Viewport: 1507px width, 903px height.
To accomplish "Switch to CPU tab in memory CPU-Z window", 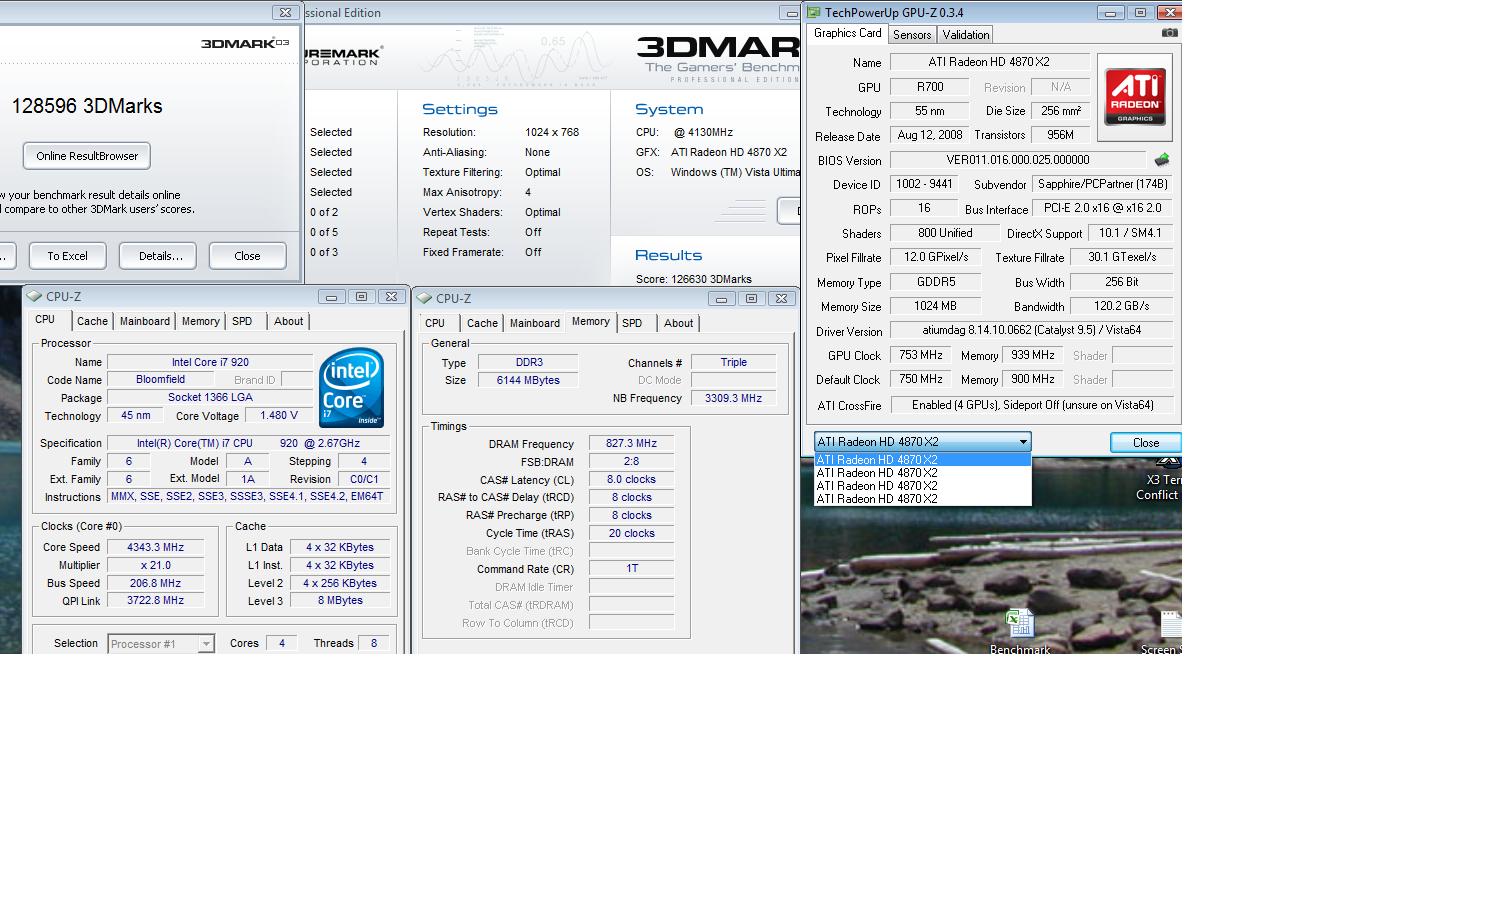I will [x=435, y=323].
